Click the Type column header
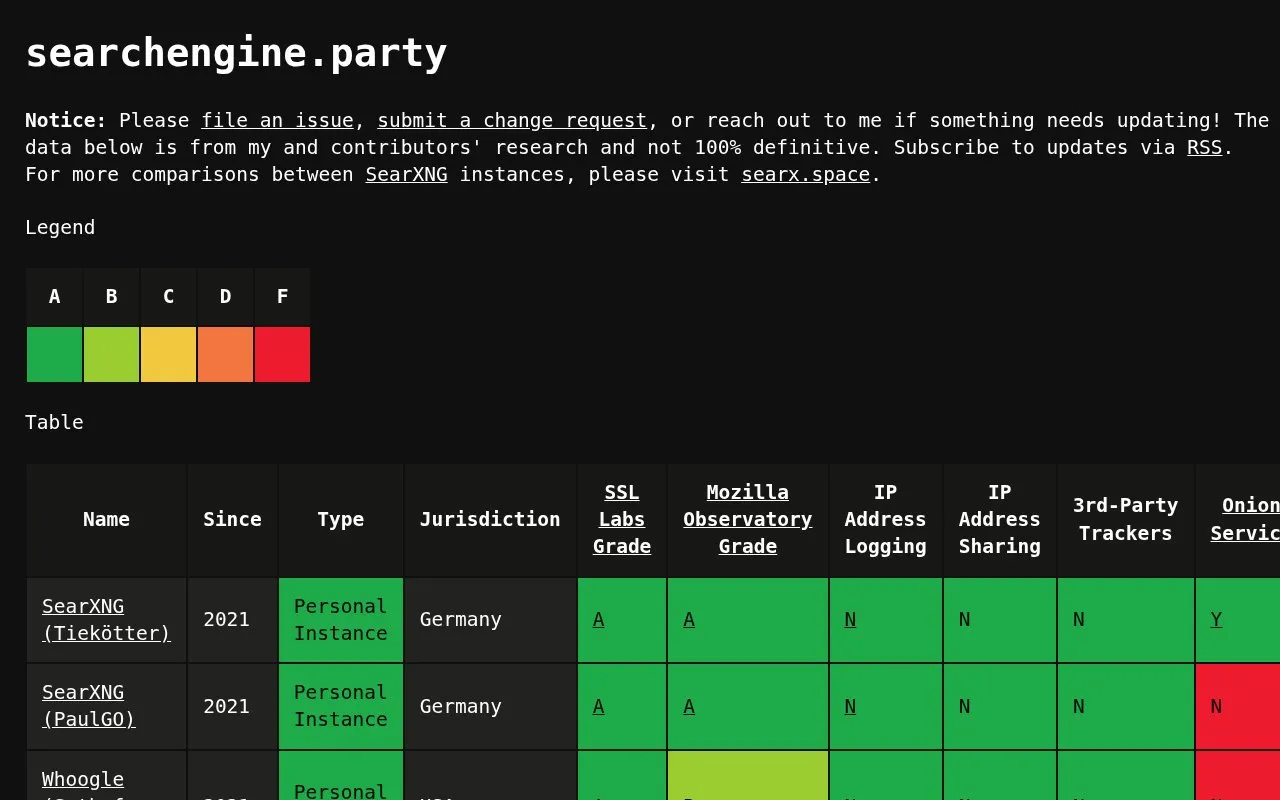The image size is (1280, 800). (x=341, y=519)
